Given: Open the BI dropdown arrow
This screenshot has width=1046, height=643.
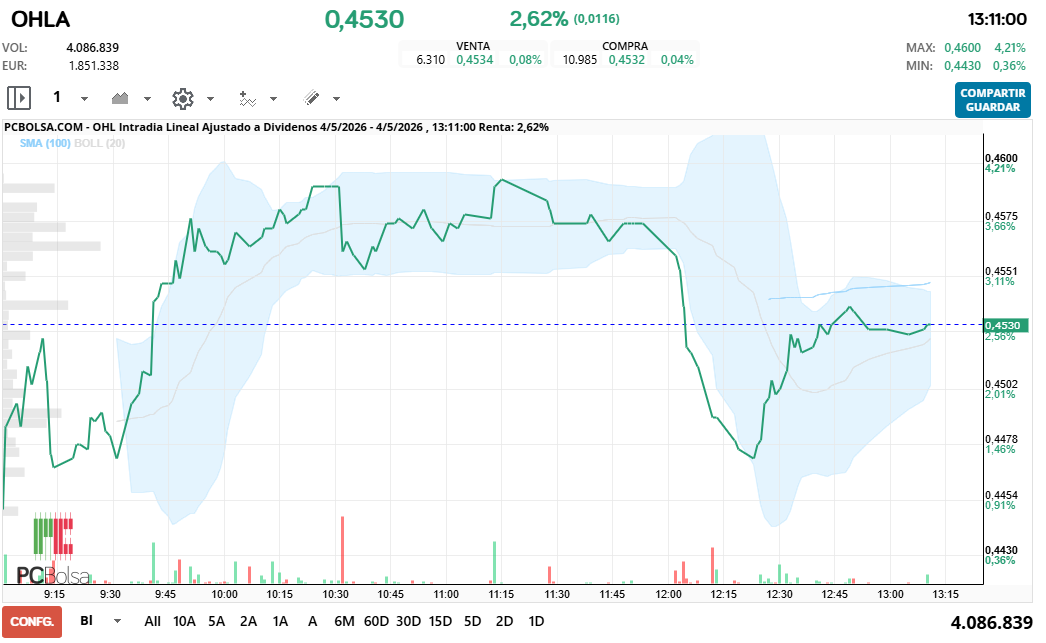Looking at the screenshot, I should tap(117, 621).
